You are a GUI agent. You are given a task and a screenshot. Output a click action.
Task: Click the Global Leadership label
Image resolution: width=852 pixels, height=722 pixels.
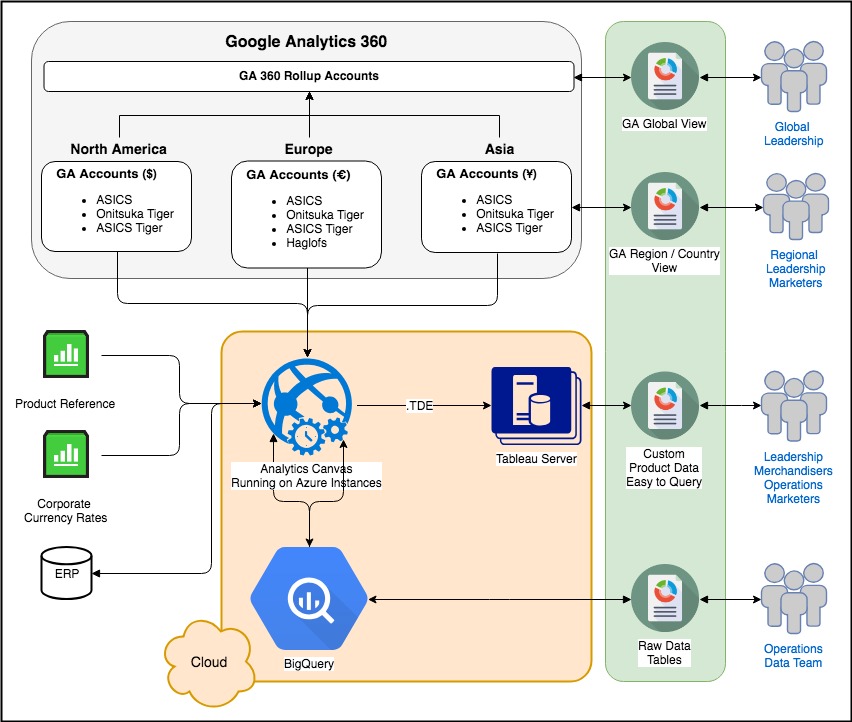point(793,134)
